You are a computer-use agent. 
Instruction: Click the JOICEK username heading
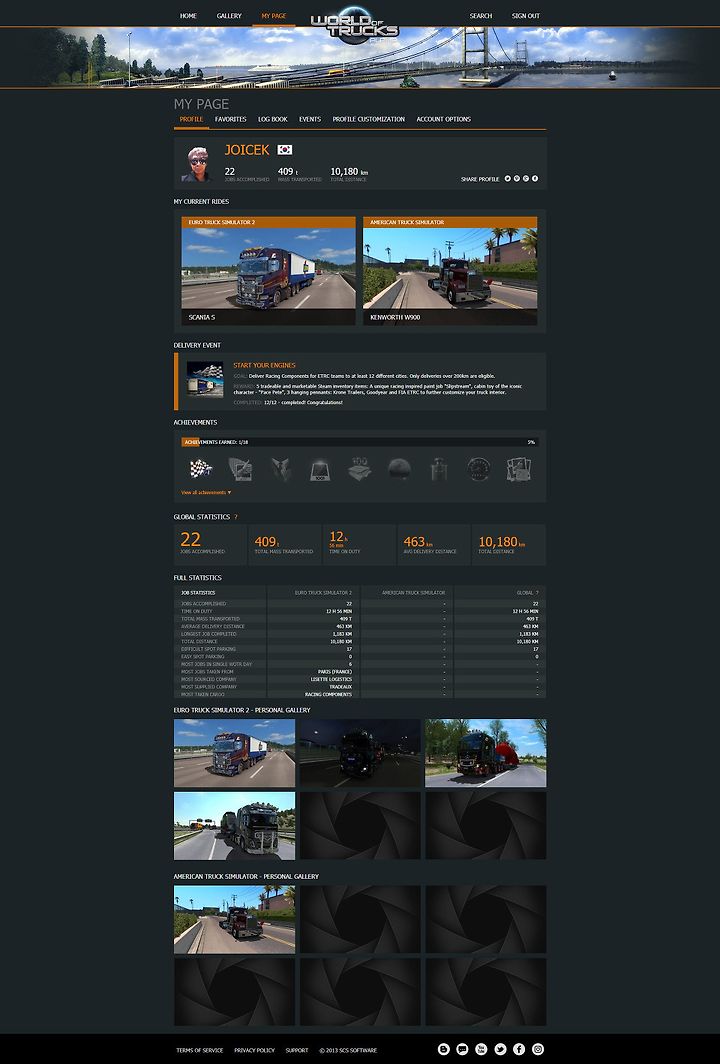coord(247,150)
